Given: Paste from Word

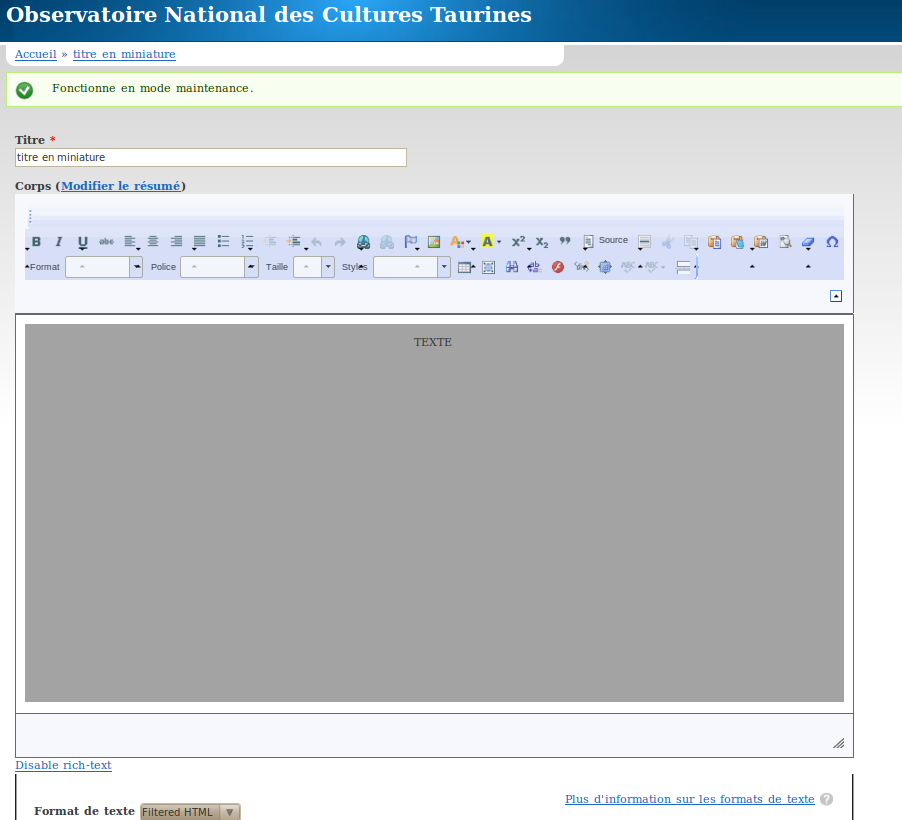Looking at the screenshot, I should (x=761, y=242).
